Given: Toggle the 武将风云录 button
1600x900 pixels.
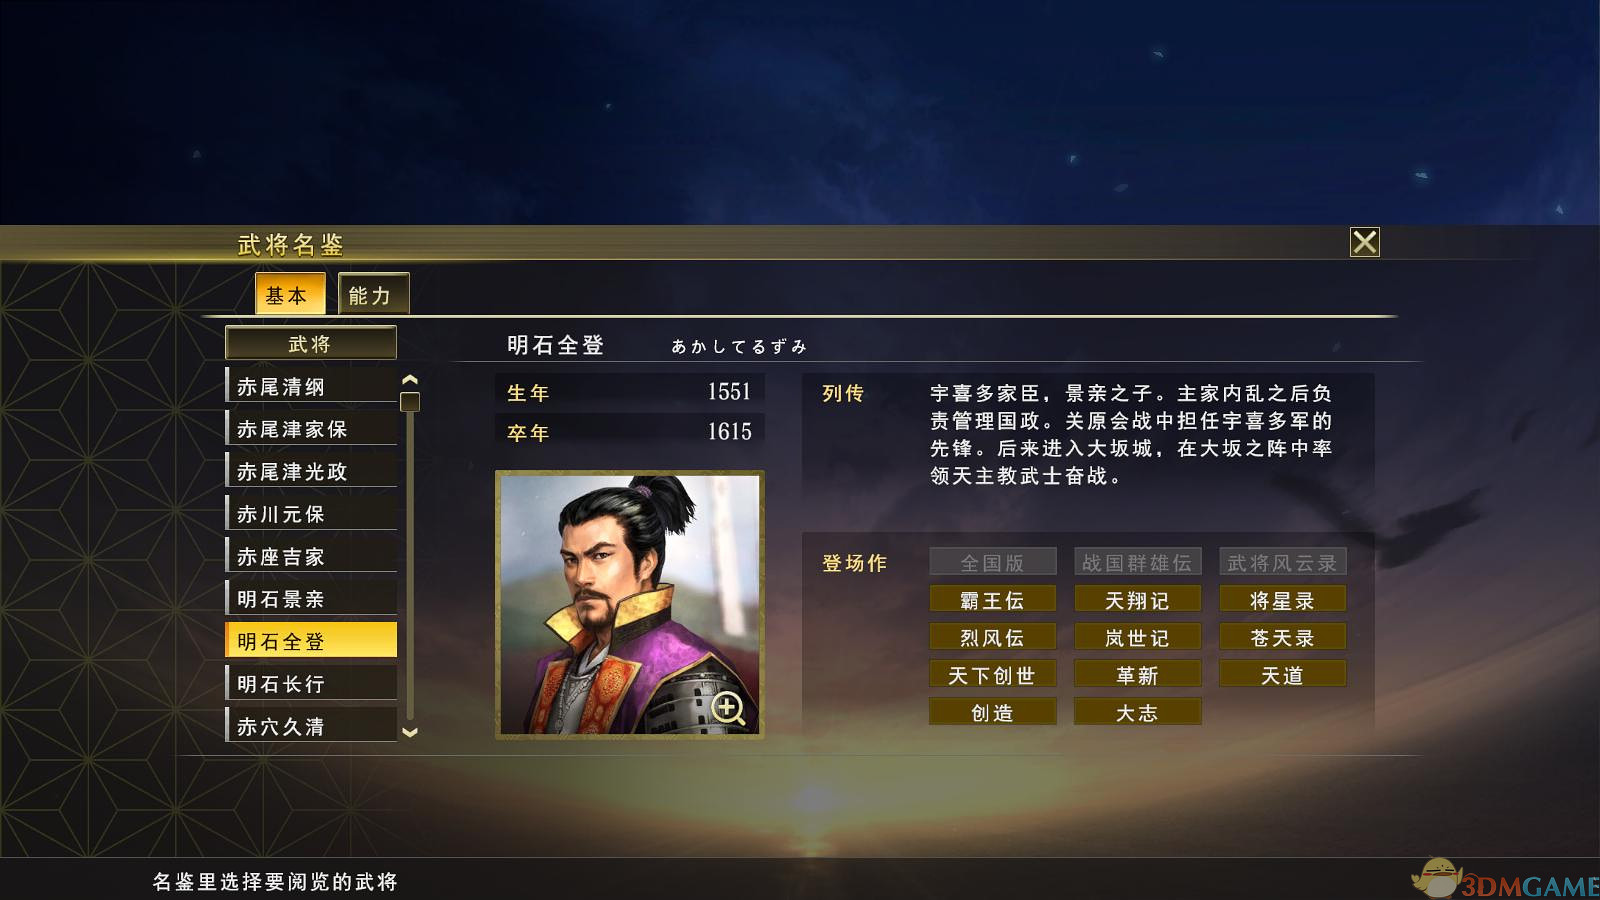Looking at the screenshot, I should (1282, 562).
